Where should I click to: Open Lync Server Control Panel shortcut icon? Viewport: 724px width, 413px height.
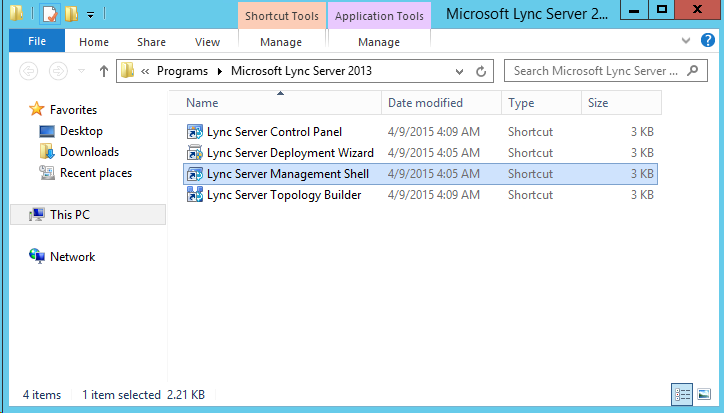tap(195, 132)
